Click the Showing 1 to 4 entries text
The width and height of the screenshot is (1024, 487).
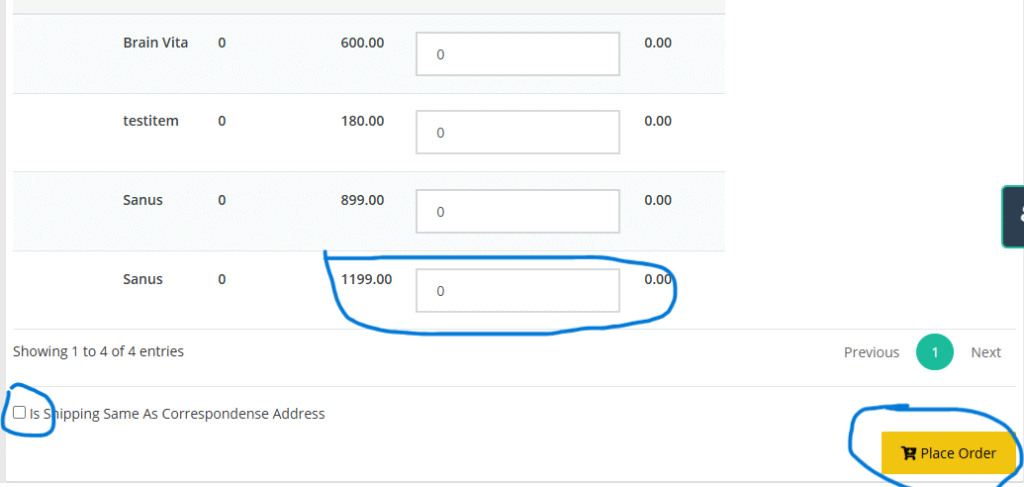(x=98, y=351)
